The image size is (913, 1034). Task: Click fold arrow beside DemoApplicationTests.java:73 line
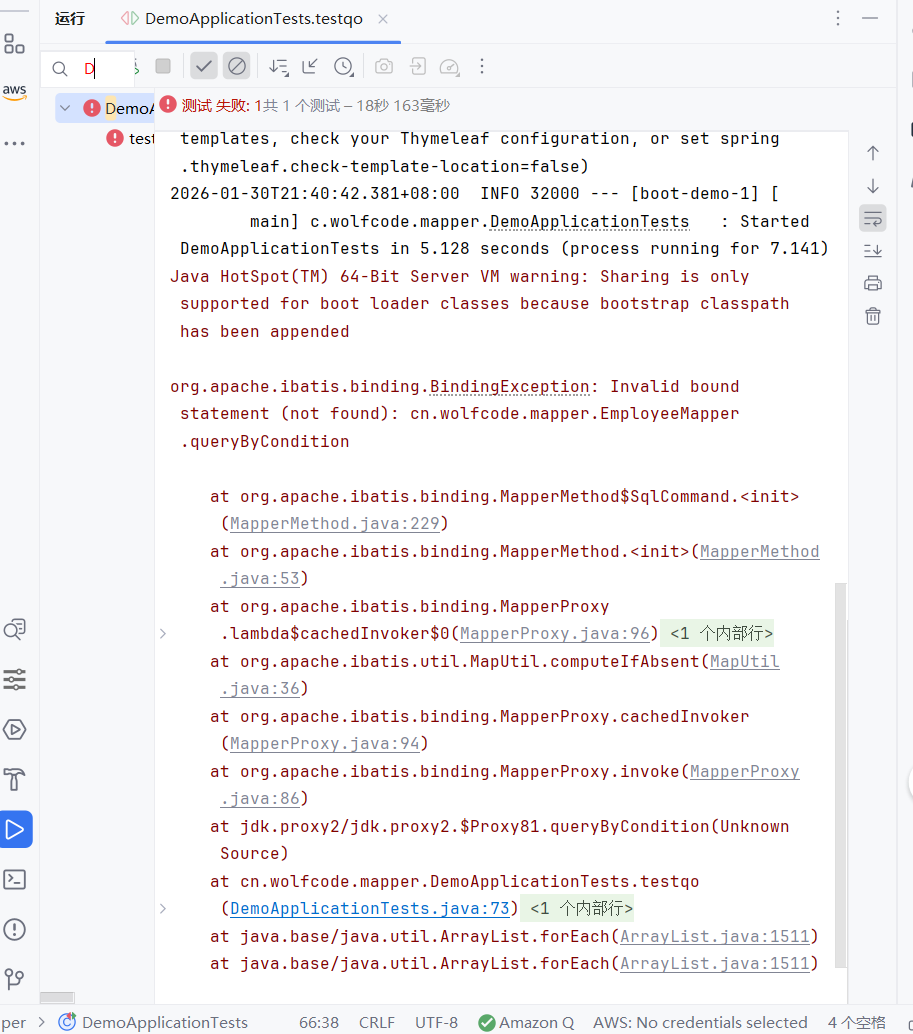click(x=163, y=909)
